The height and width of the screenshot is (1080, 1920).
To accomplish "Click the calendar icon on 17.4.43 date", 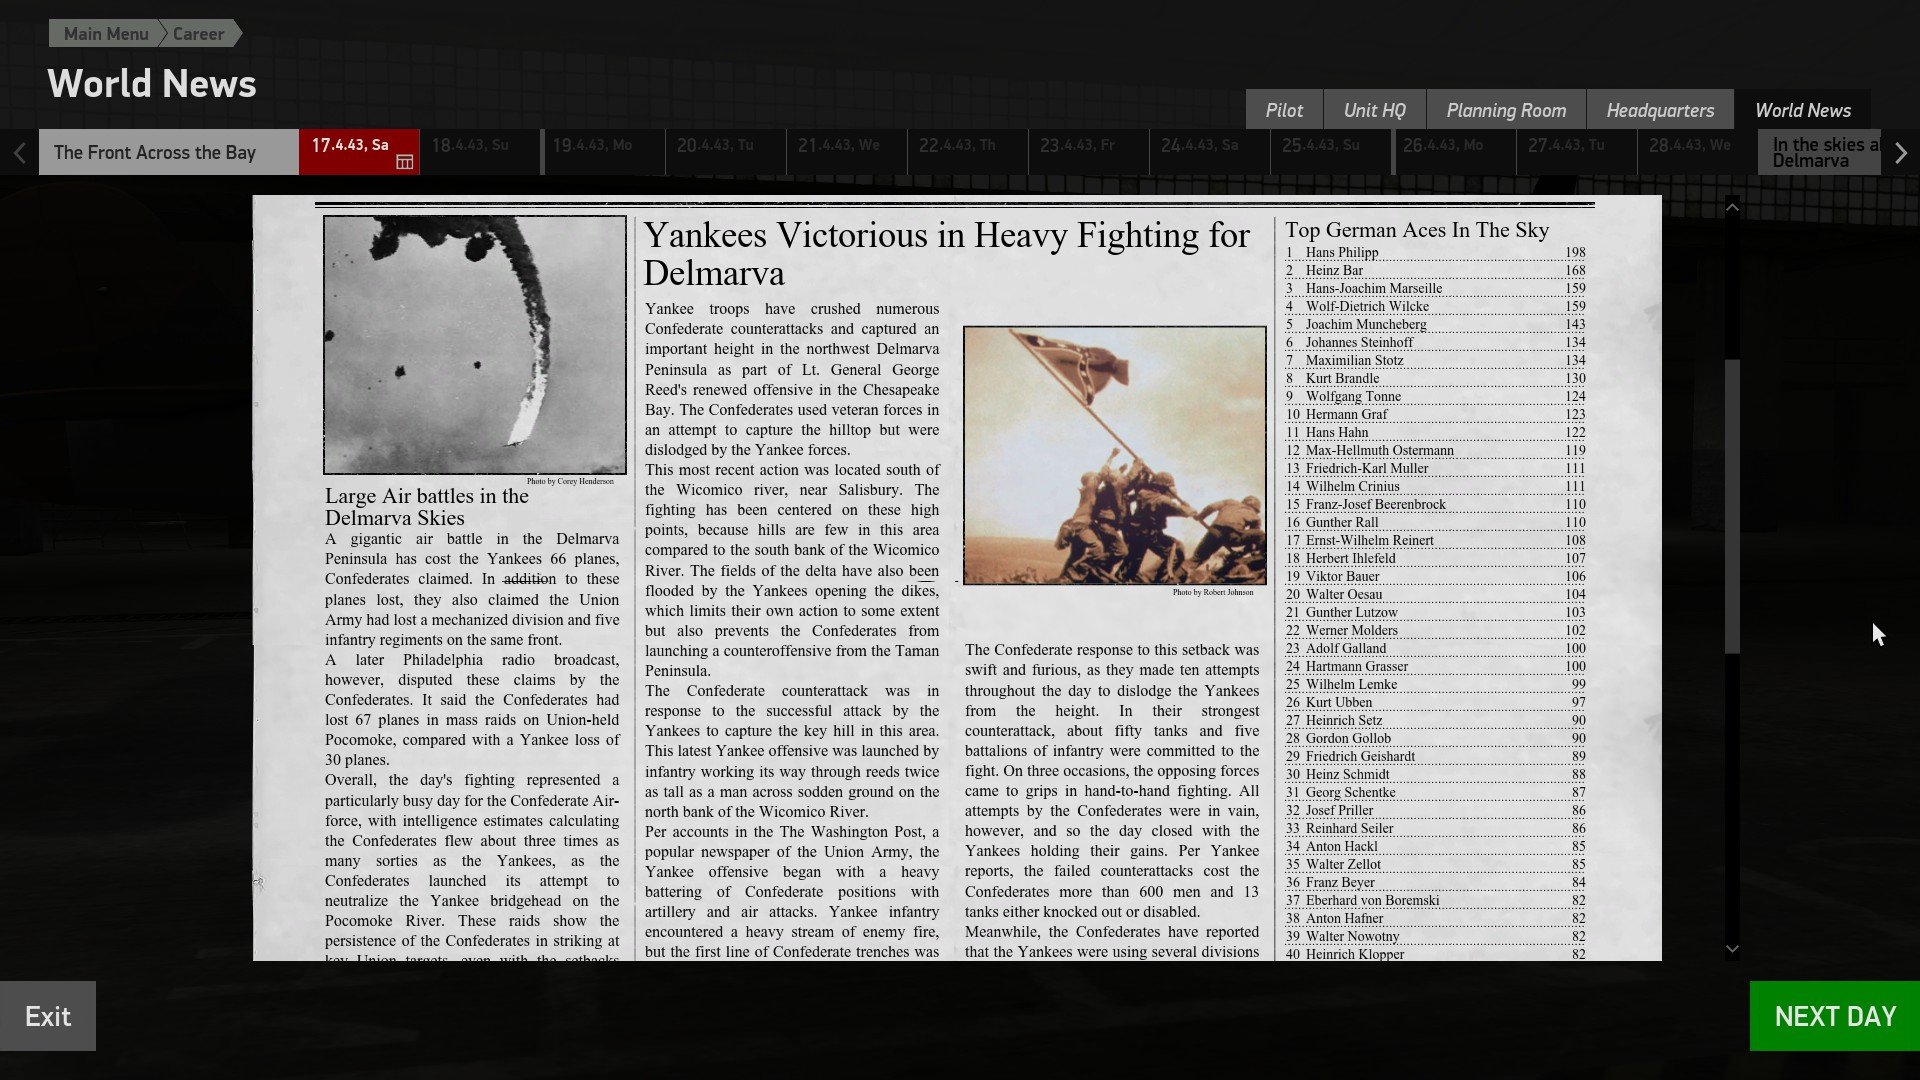I will [x=404, y=162].
